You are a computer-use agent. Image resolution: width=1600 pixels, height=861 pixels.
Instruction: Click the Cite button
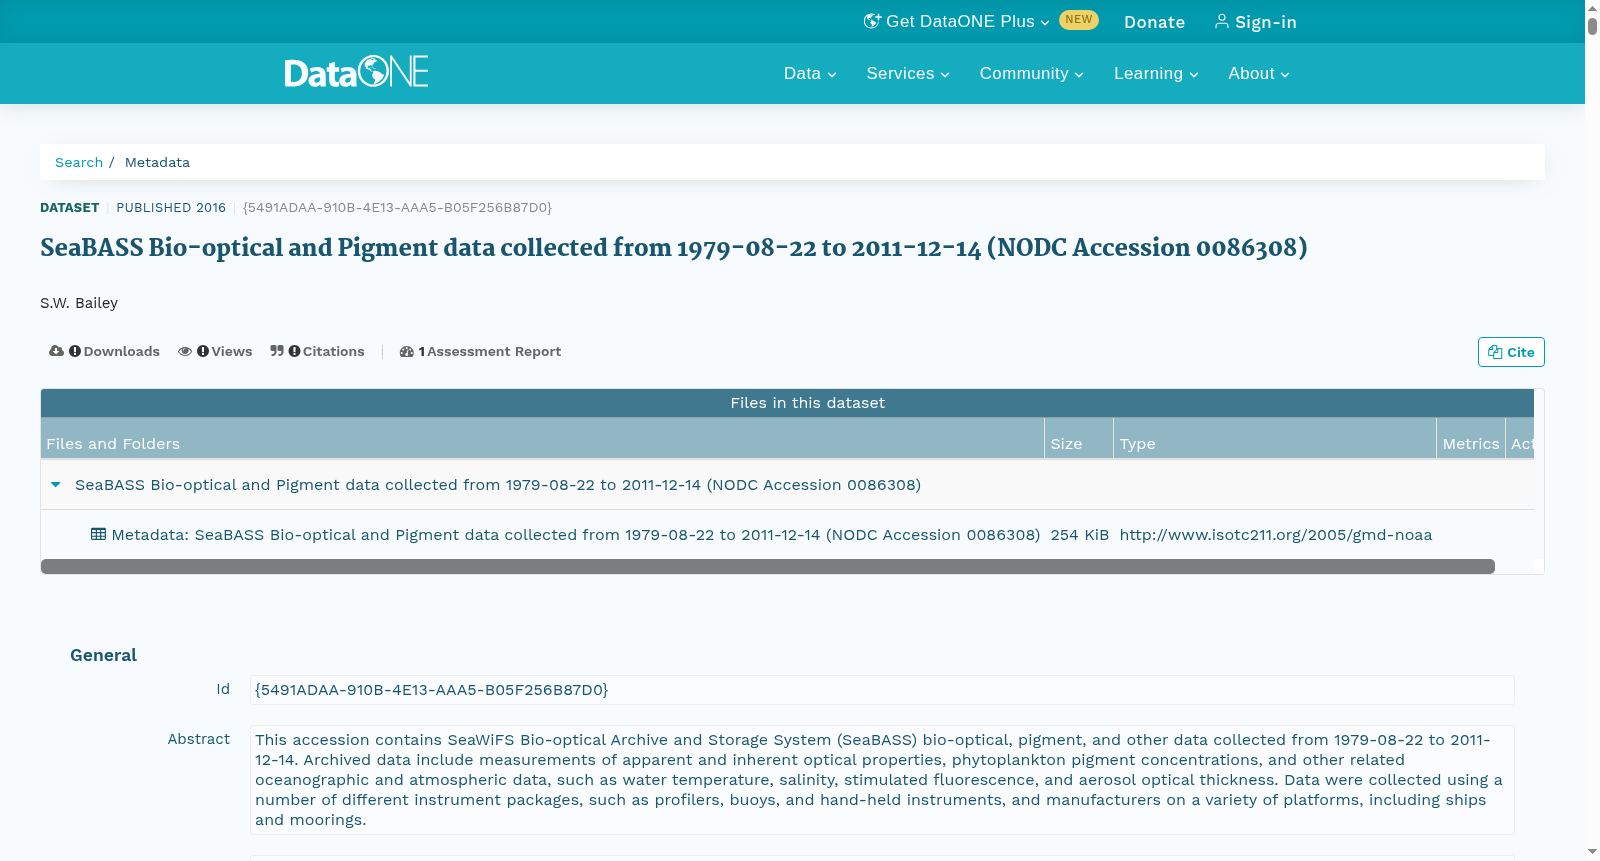[1511, 352]
